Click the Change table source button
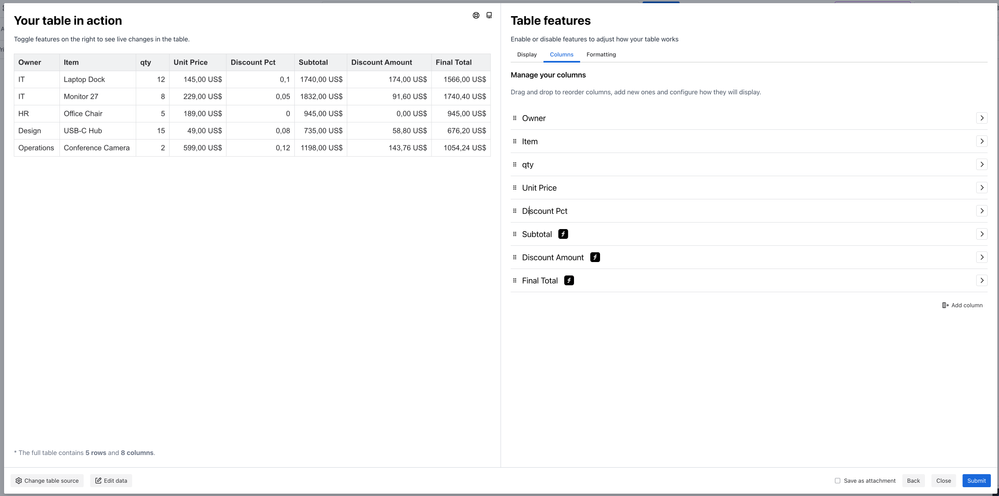 (x=47, y=481)
